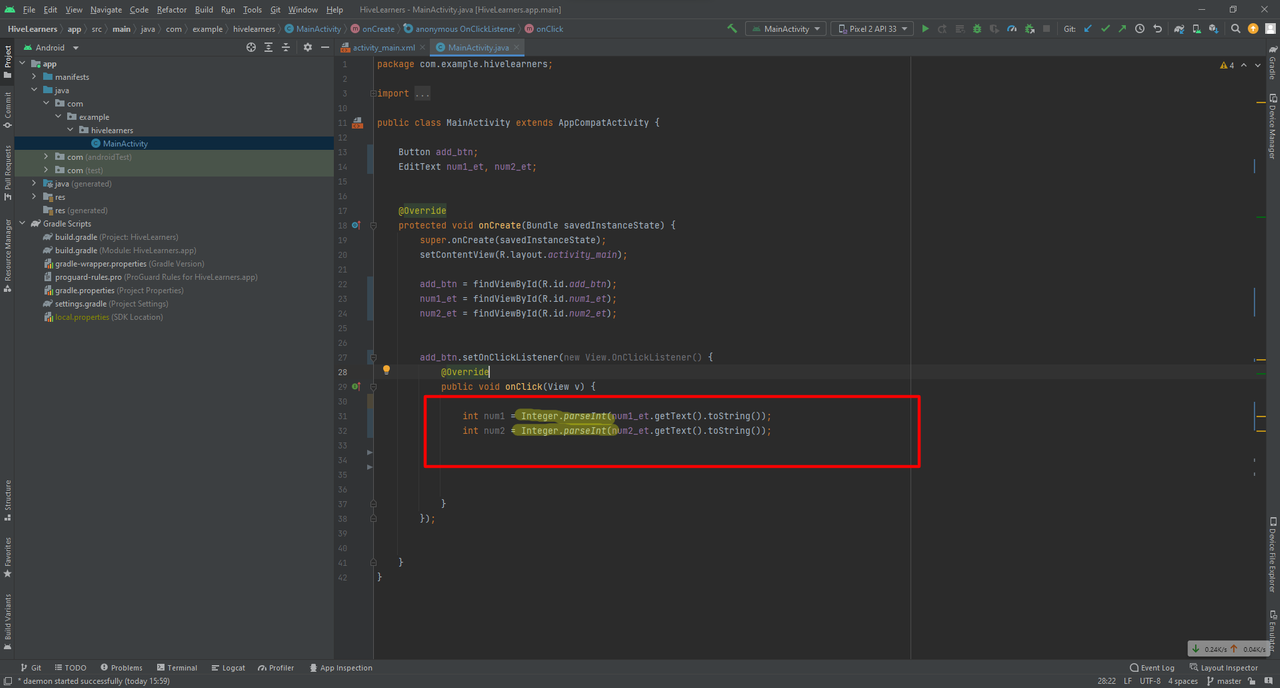Select opened file with the target icon
The height and width of the screenshot is (688, 1280).
click(x=251, y=47)
